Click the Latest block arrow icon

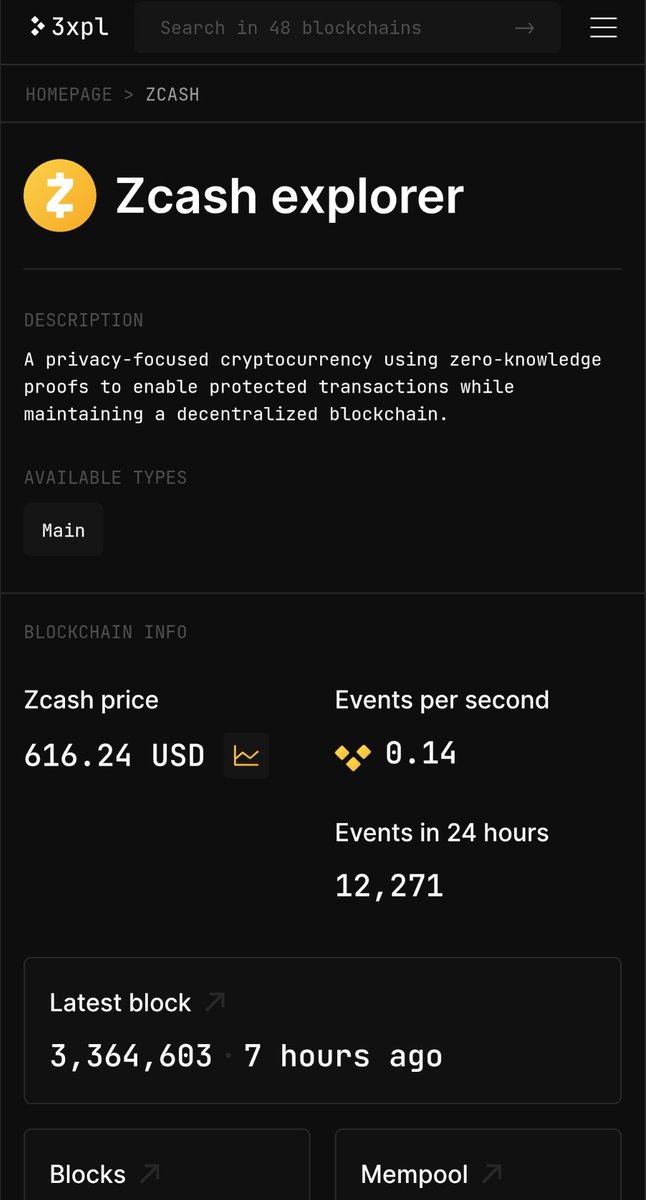[214, 1002]
